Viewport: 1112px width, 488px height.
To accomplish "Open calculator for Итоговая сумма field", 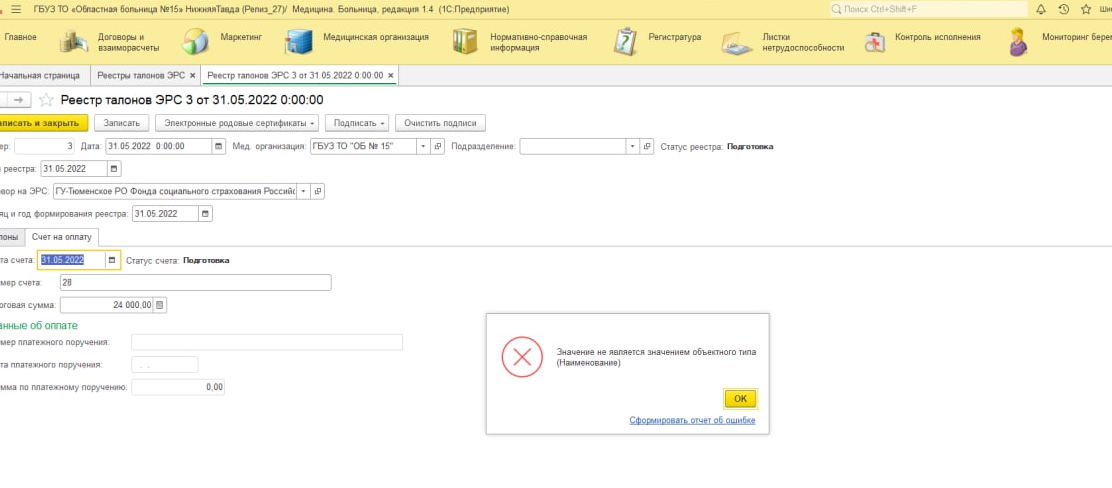I will click(160, 305).
